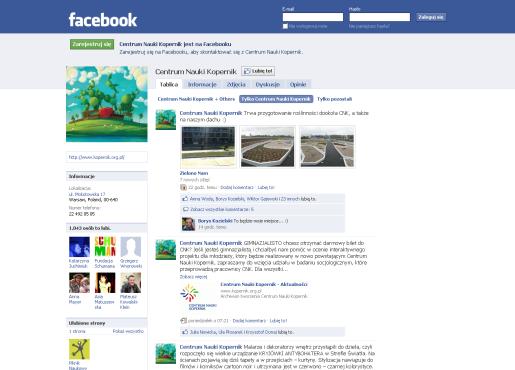Open Centrum Nauki Kopernik - Aktualności link
The height and width of the screenshot is (370, 515).
coord(264,284)
